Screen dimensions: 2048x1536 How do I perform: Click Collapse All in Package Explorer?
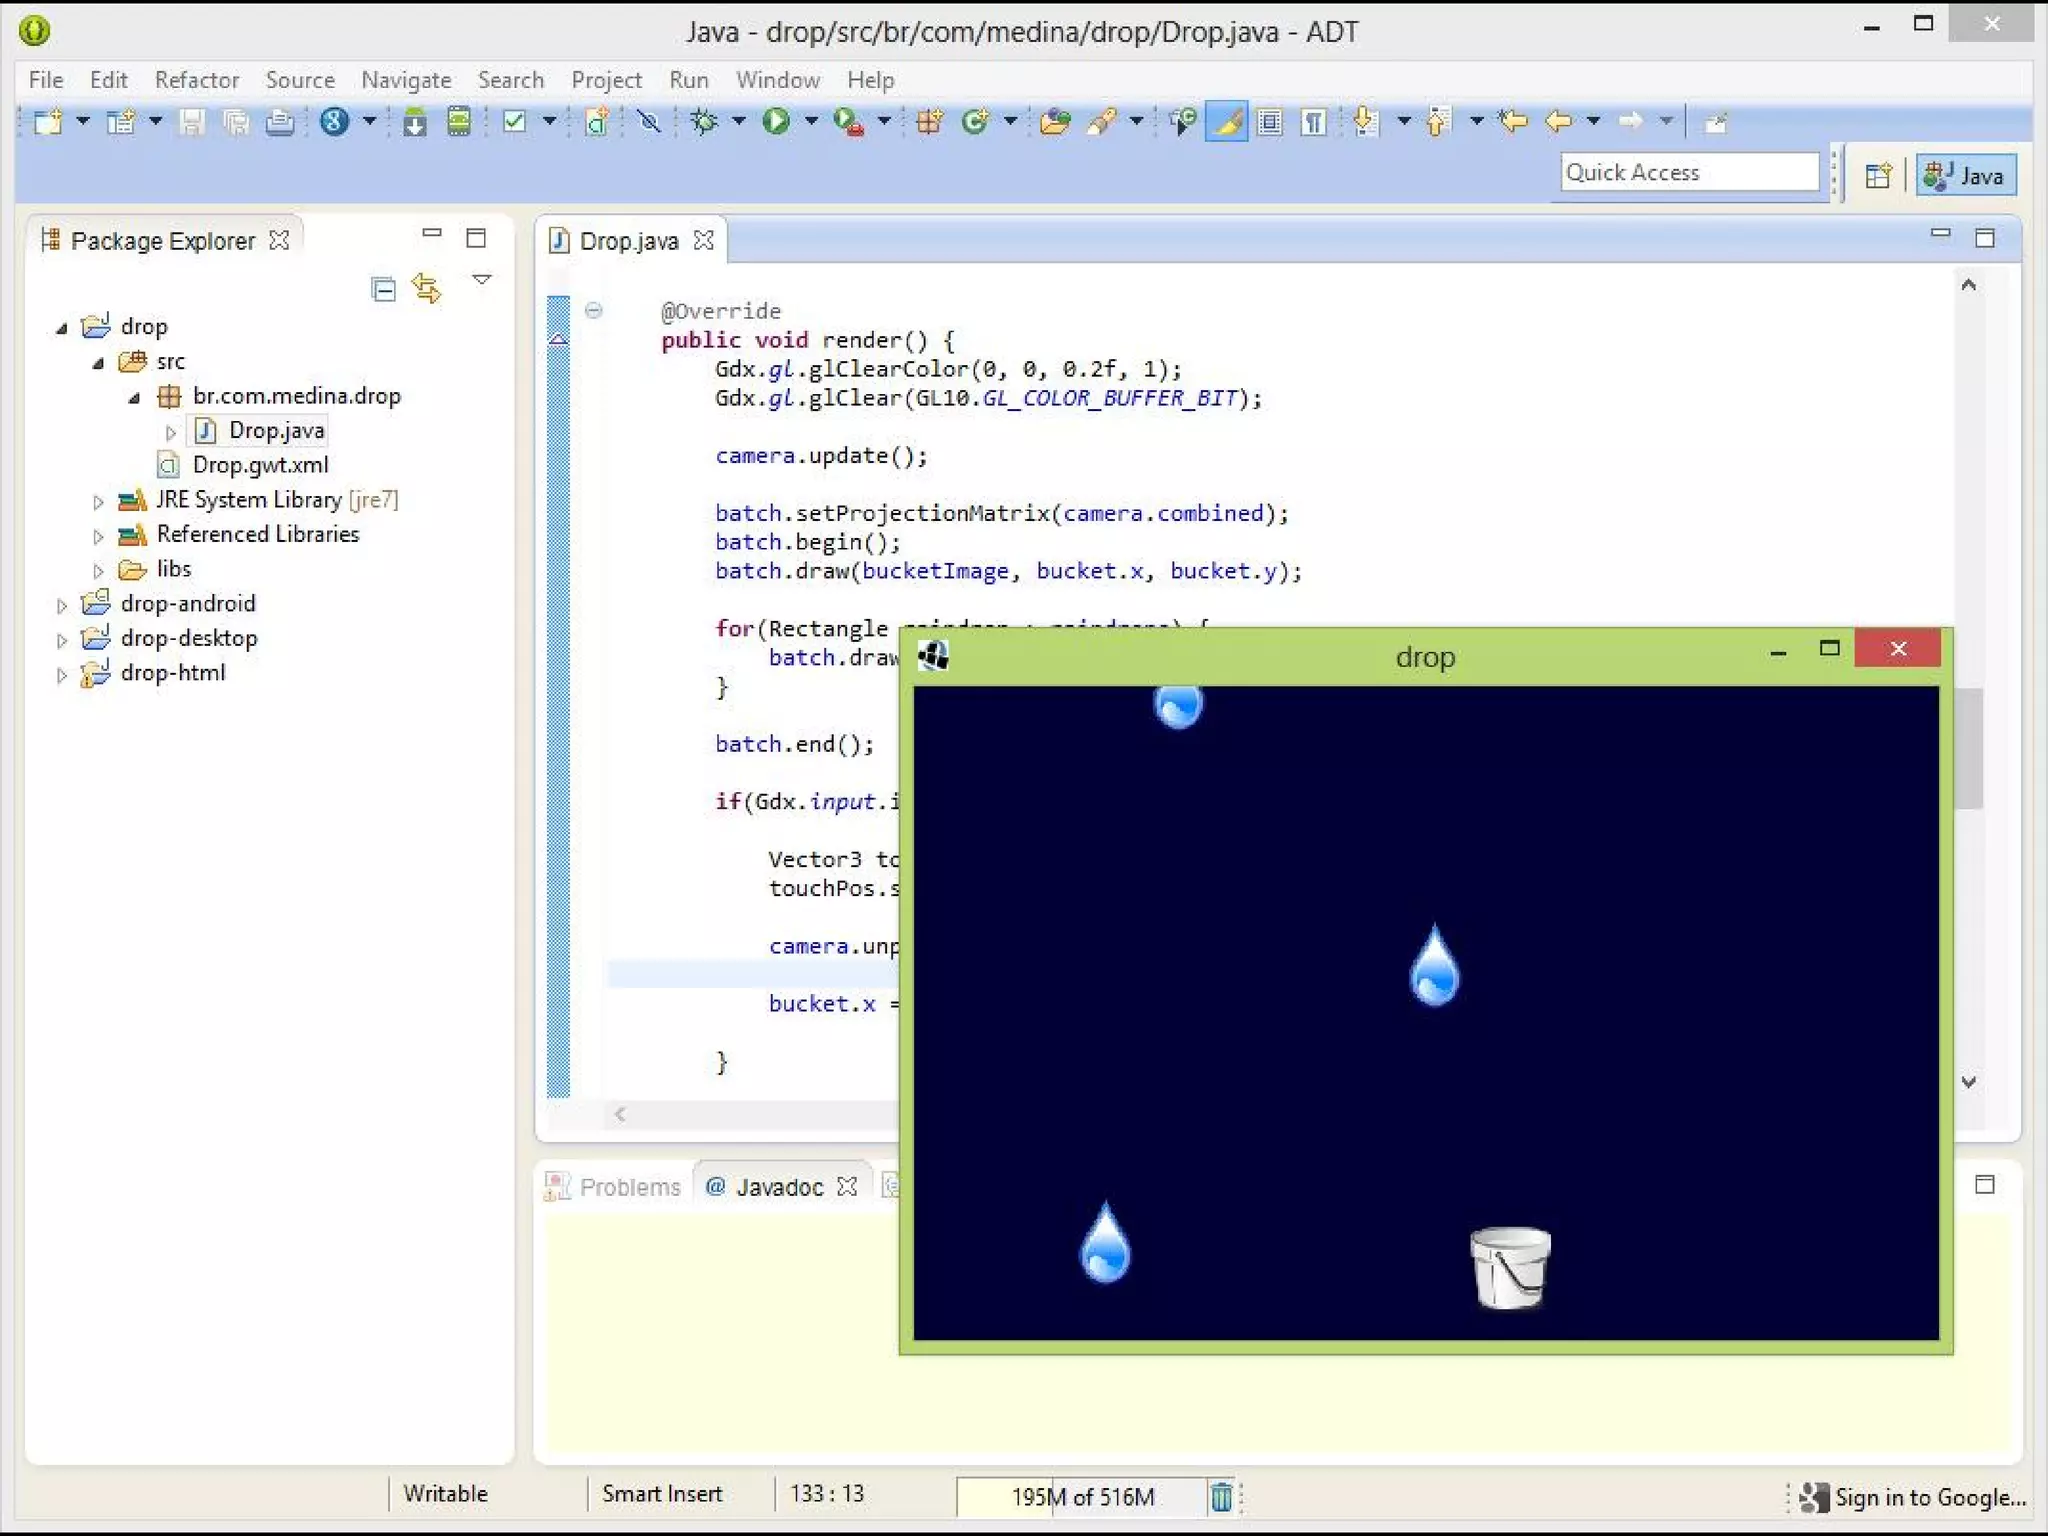383,289
